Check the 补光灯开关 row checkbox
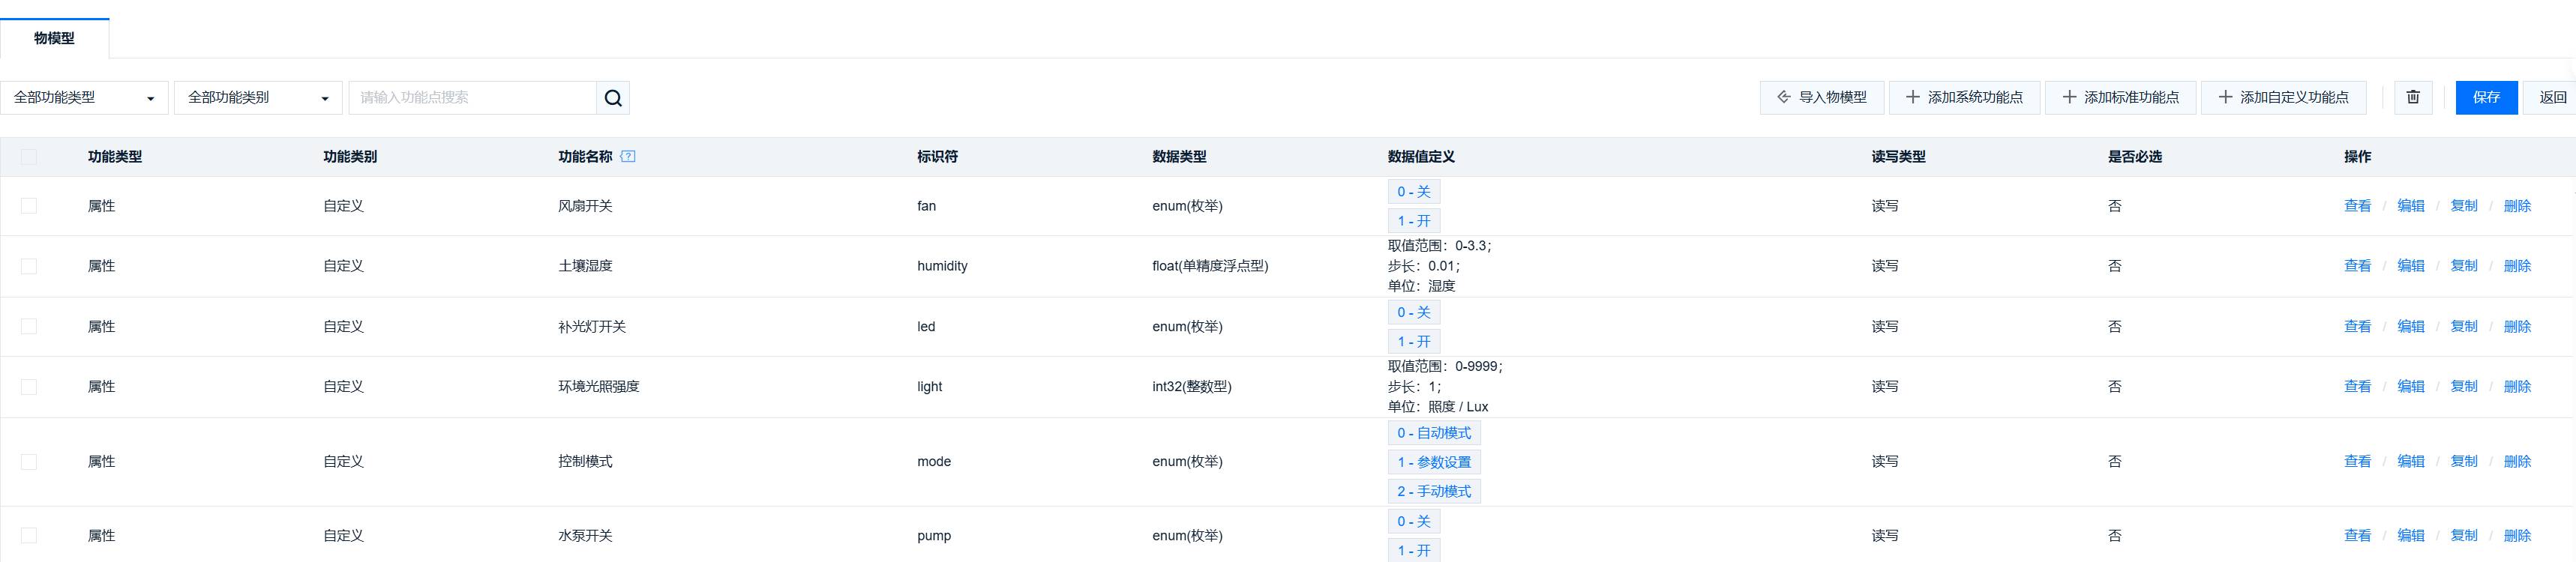The height and width of the screenshot is (562, 2576). [x=29, y=327]
